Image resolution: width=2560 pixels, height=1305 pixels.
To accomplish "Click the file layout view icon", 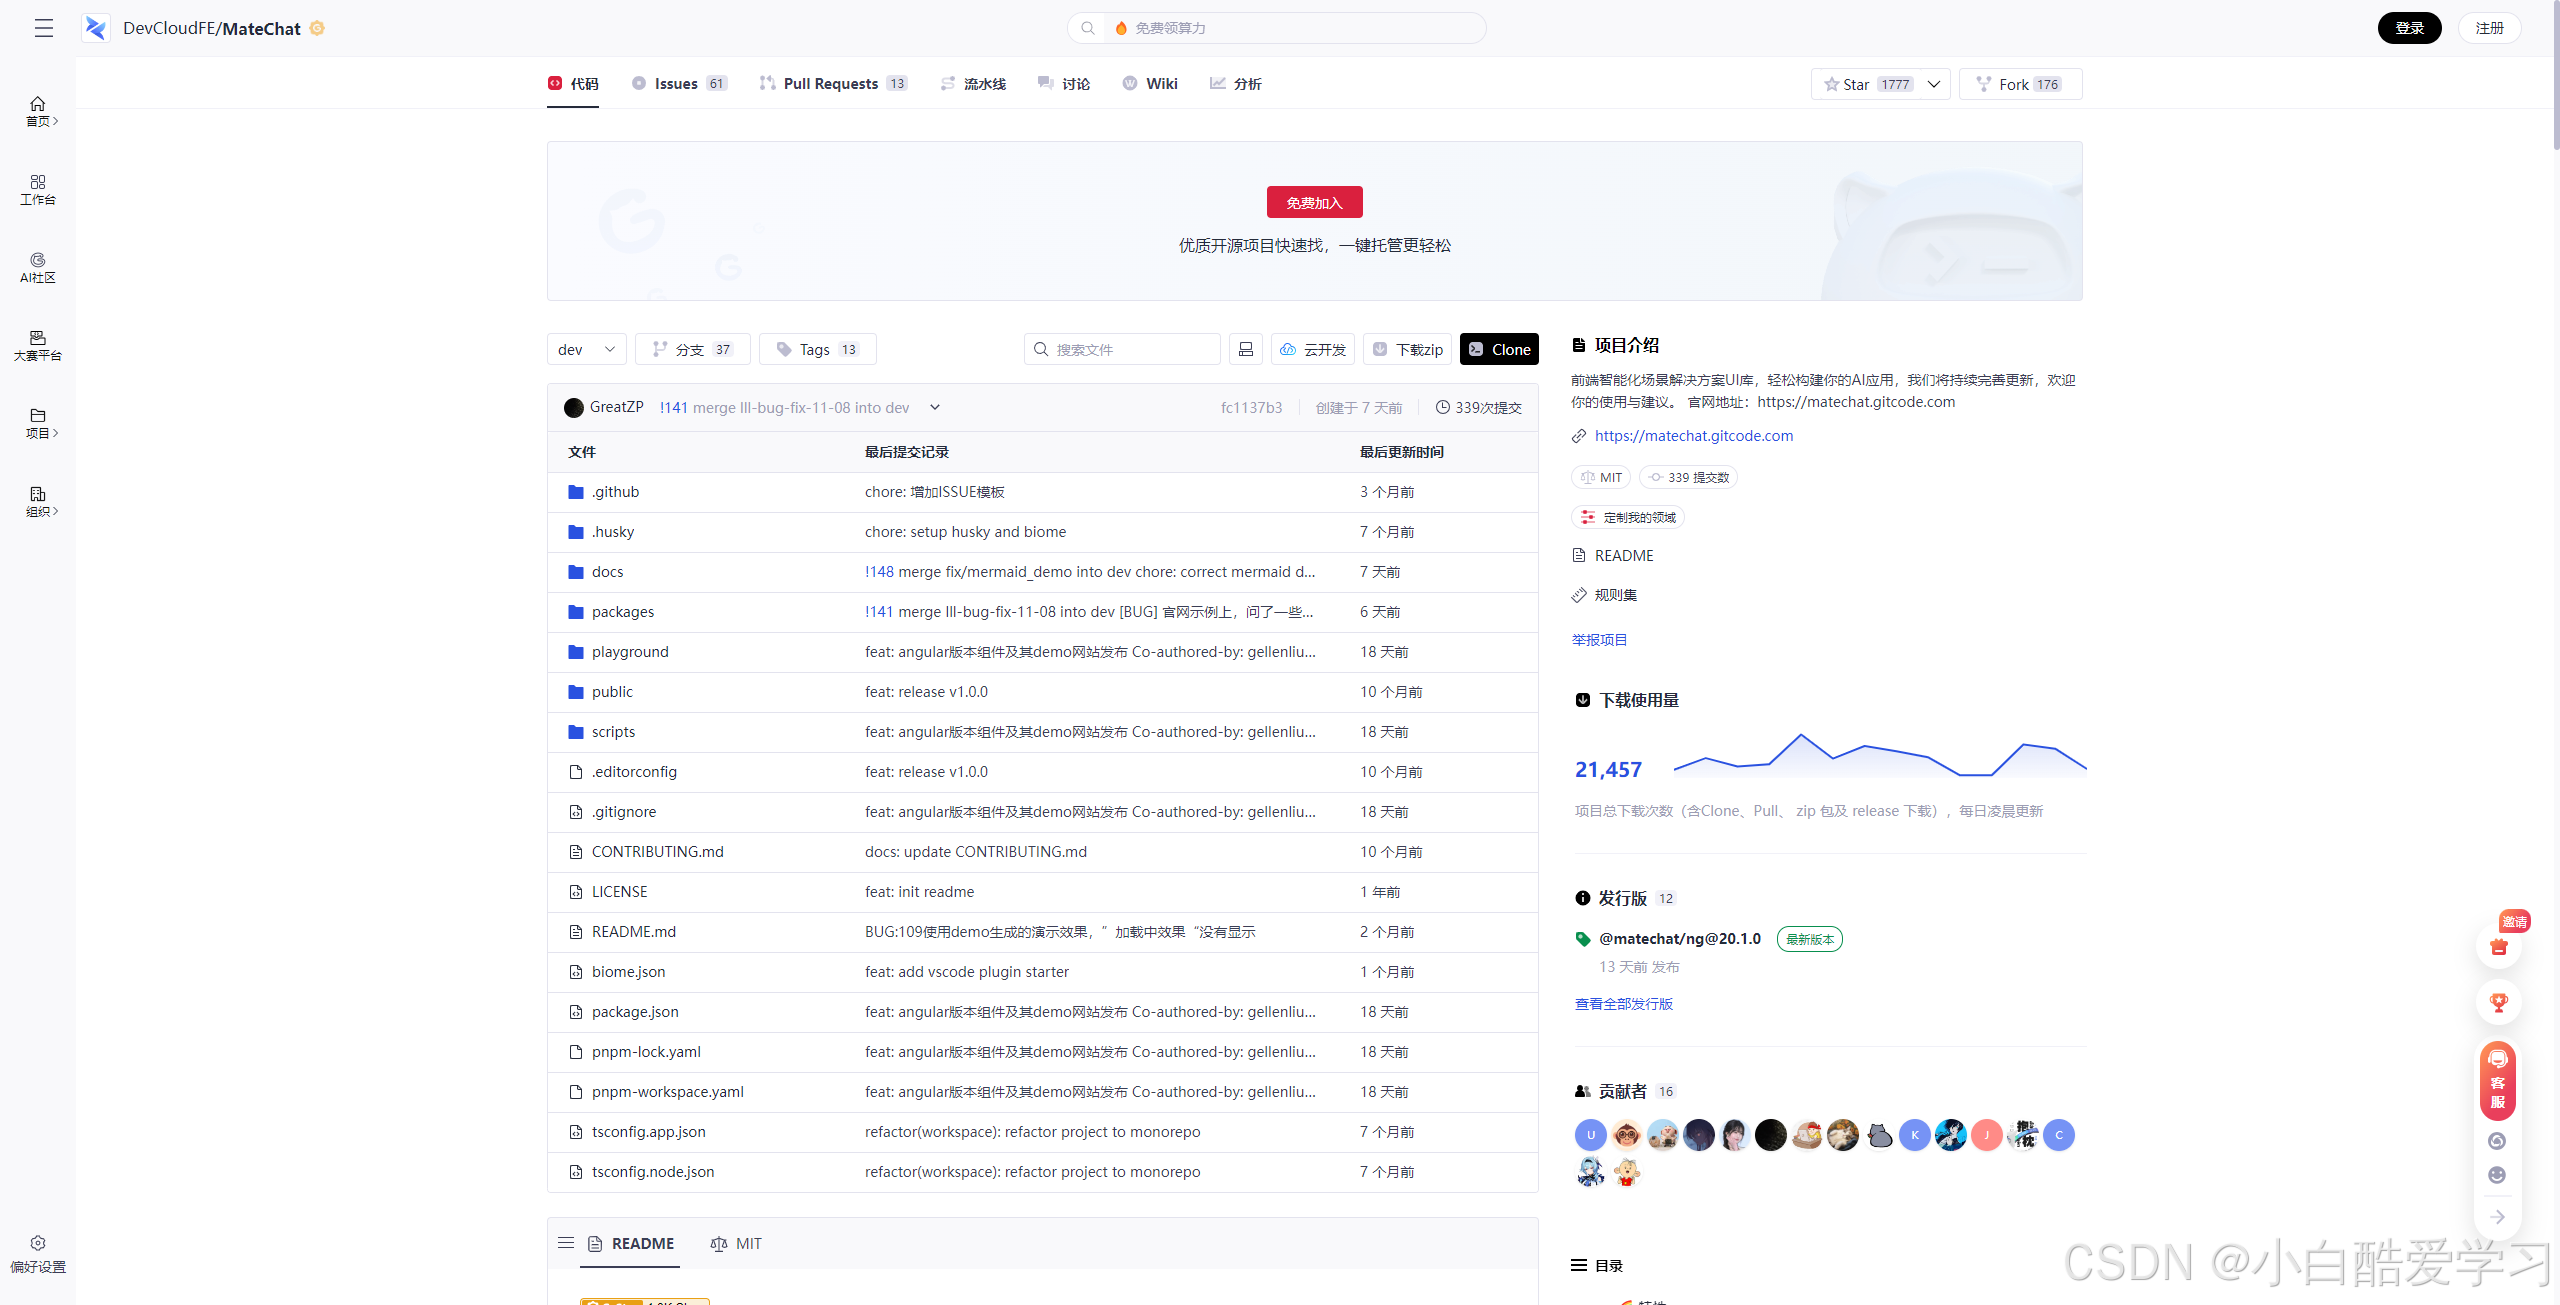I will [x=1245, y=349].
